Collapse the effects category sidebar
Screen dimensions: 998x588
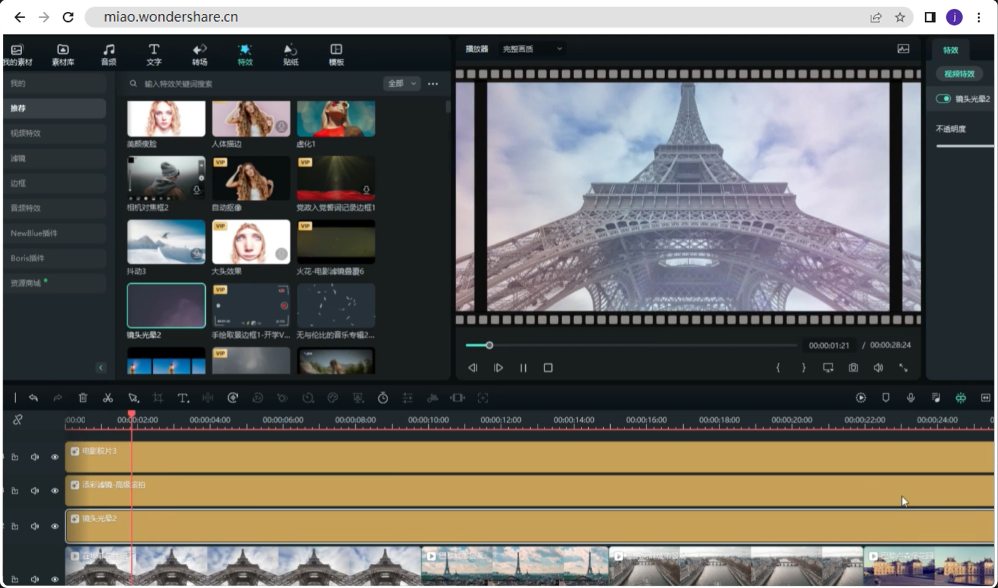click(x=101, y=368)
